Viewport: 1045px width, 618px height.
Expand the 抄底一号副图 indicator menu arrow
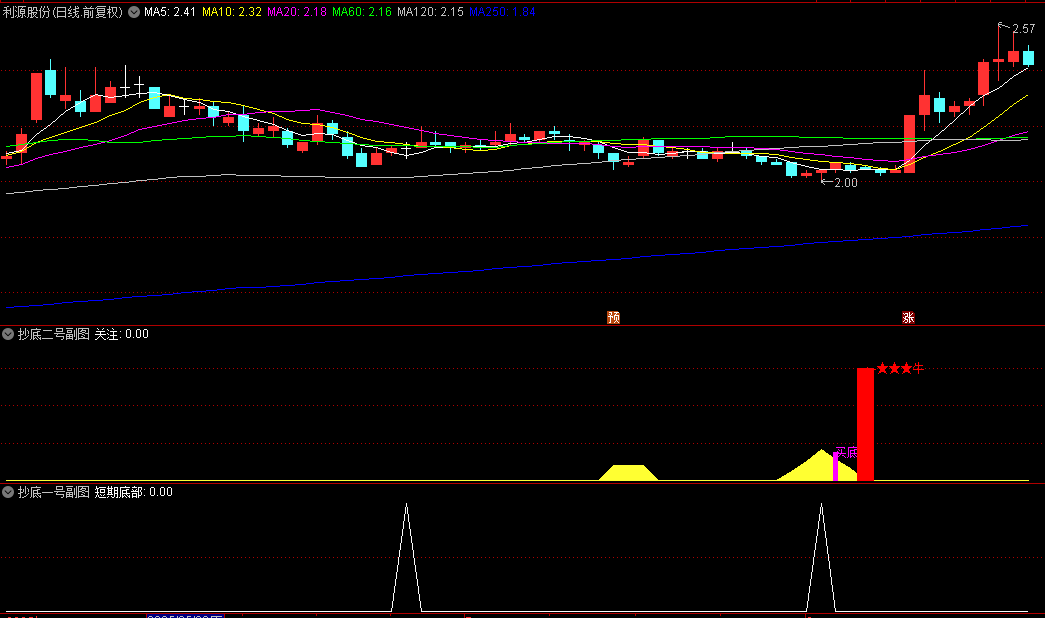tap(9, 492)
